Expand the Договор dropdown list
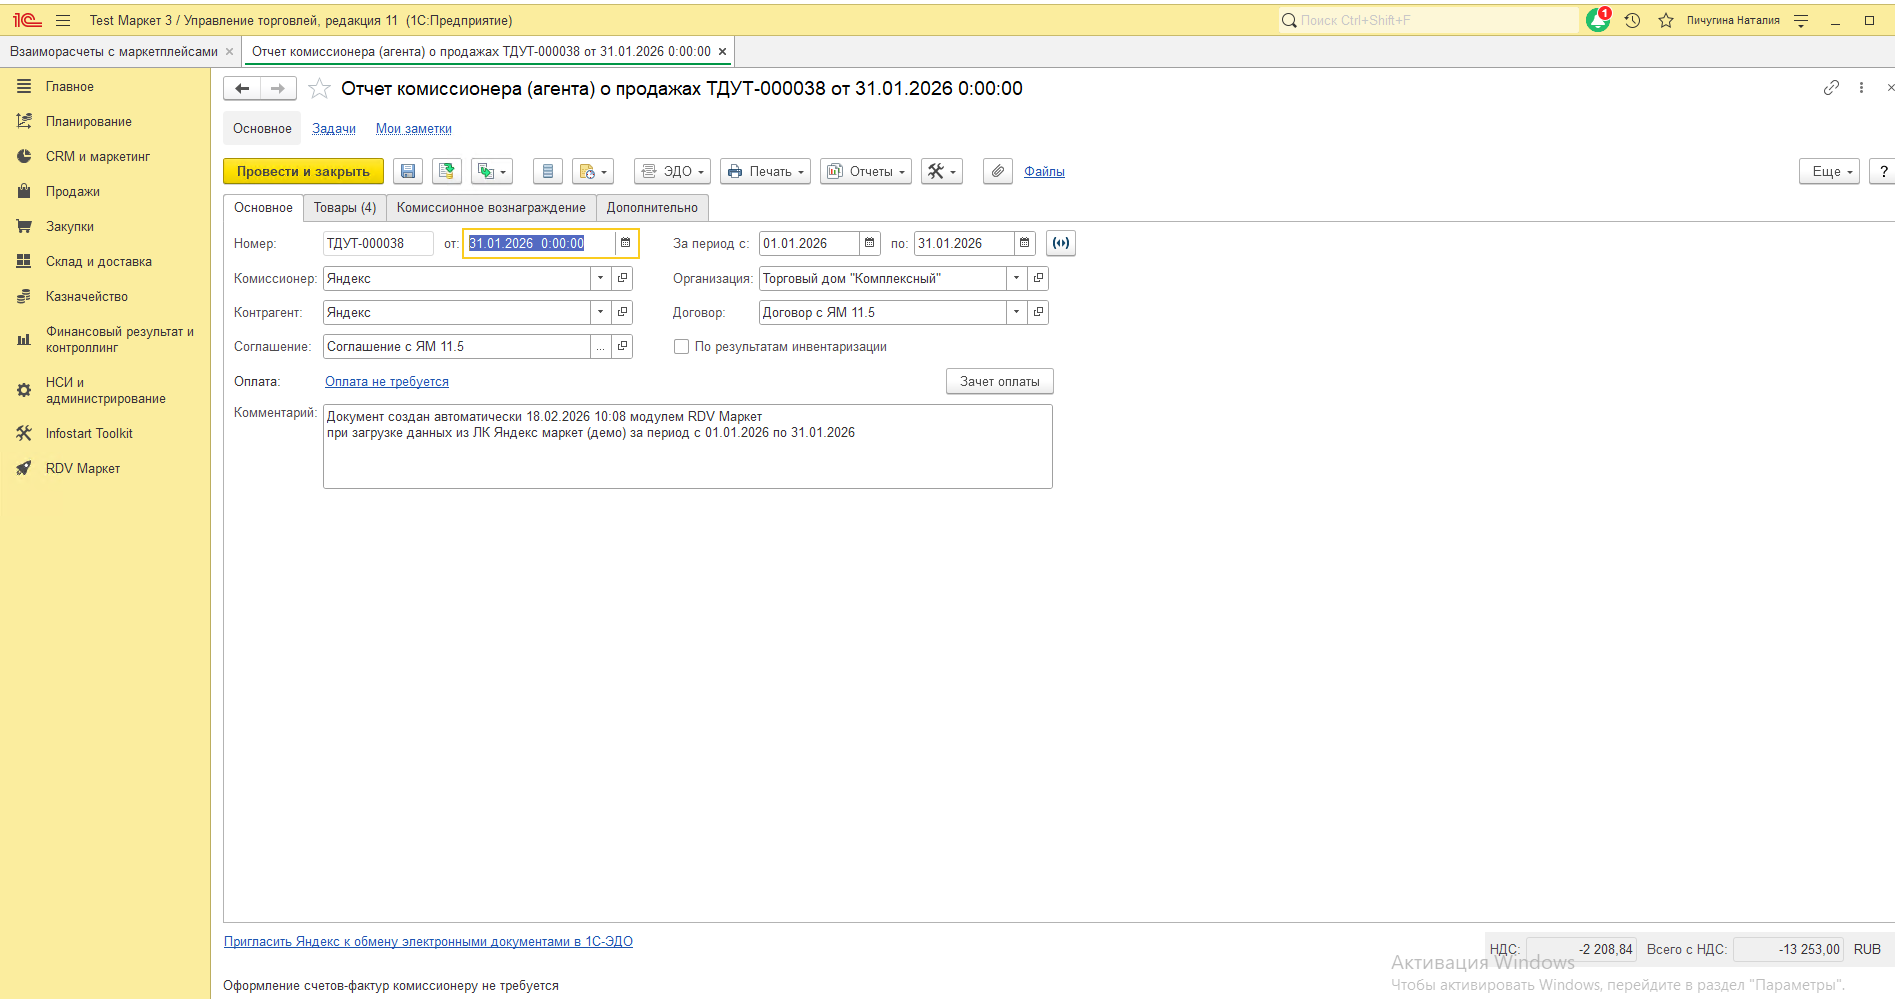This screenshot has width=1895, height=999. click(x=1016, y=312)
